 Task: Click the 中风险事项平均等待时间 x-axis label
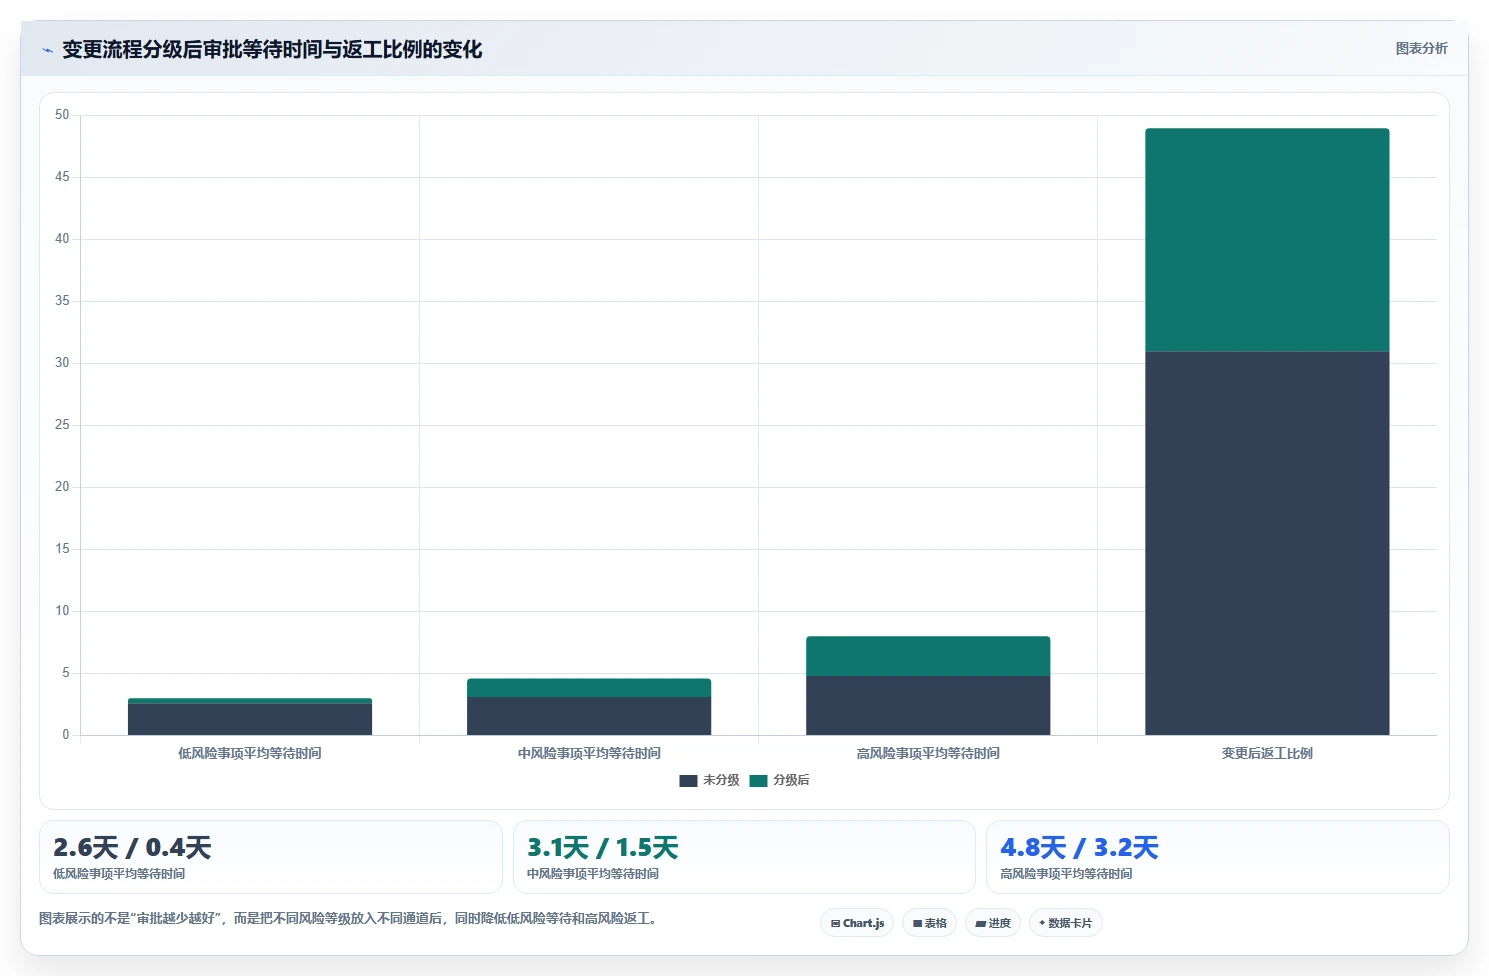[x=589, y=753]
